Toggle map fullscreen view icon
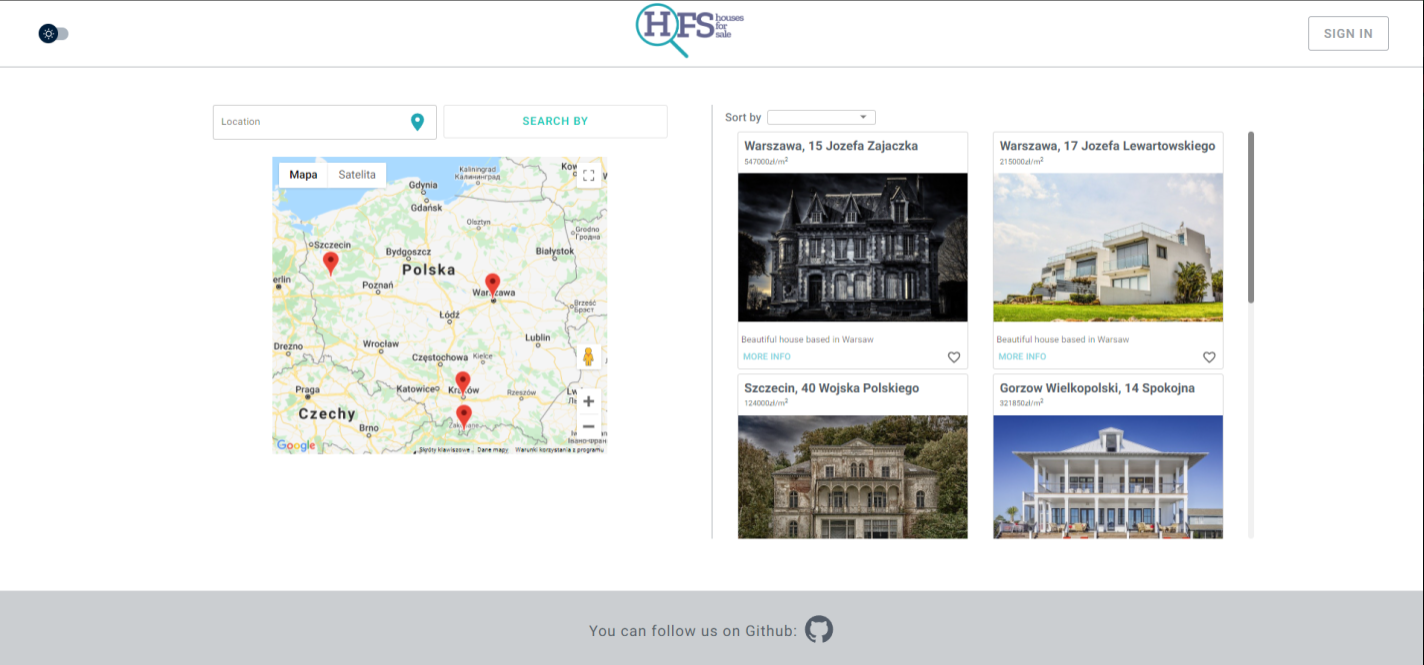Screen dimensions: 1424x665 [589, 176]
